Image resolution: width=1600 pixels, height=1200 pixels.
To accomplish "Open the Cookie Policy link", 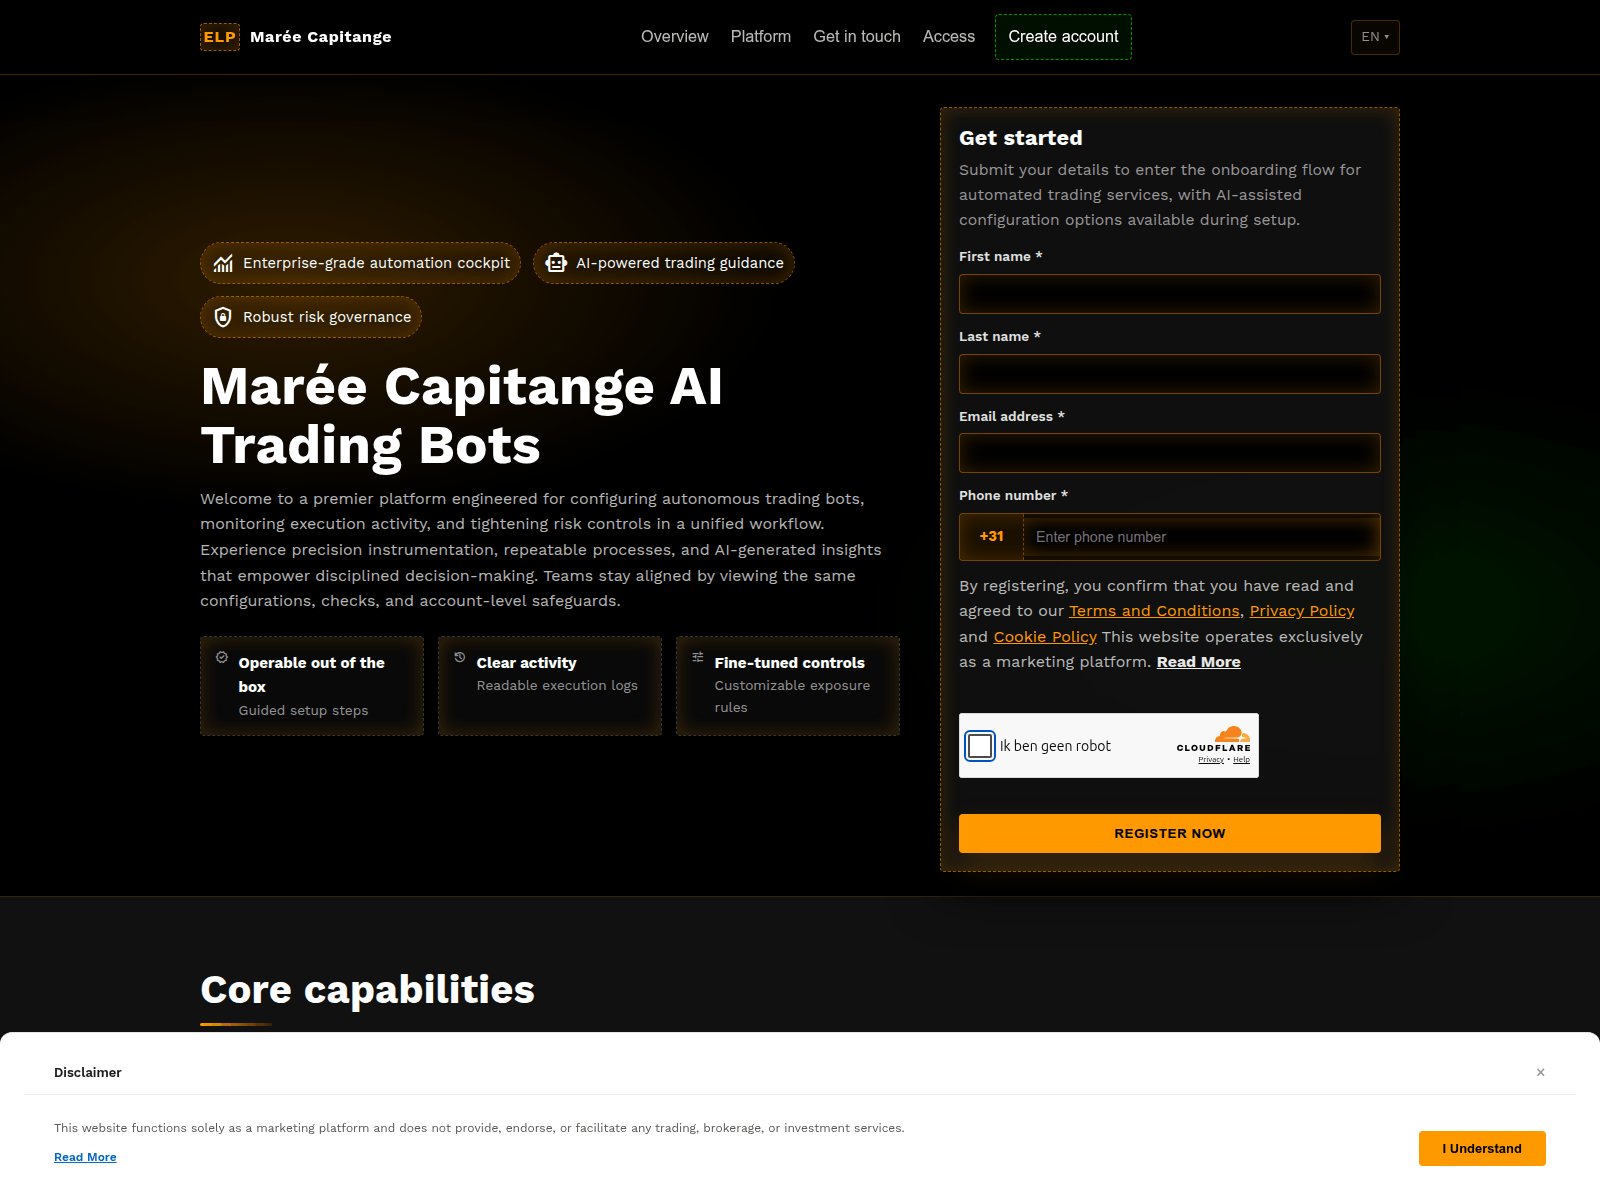I will coord(1045,637).
